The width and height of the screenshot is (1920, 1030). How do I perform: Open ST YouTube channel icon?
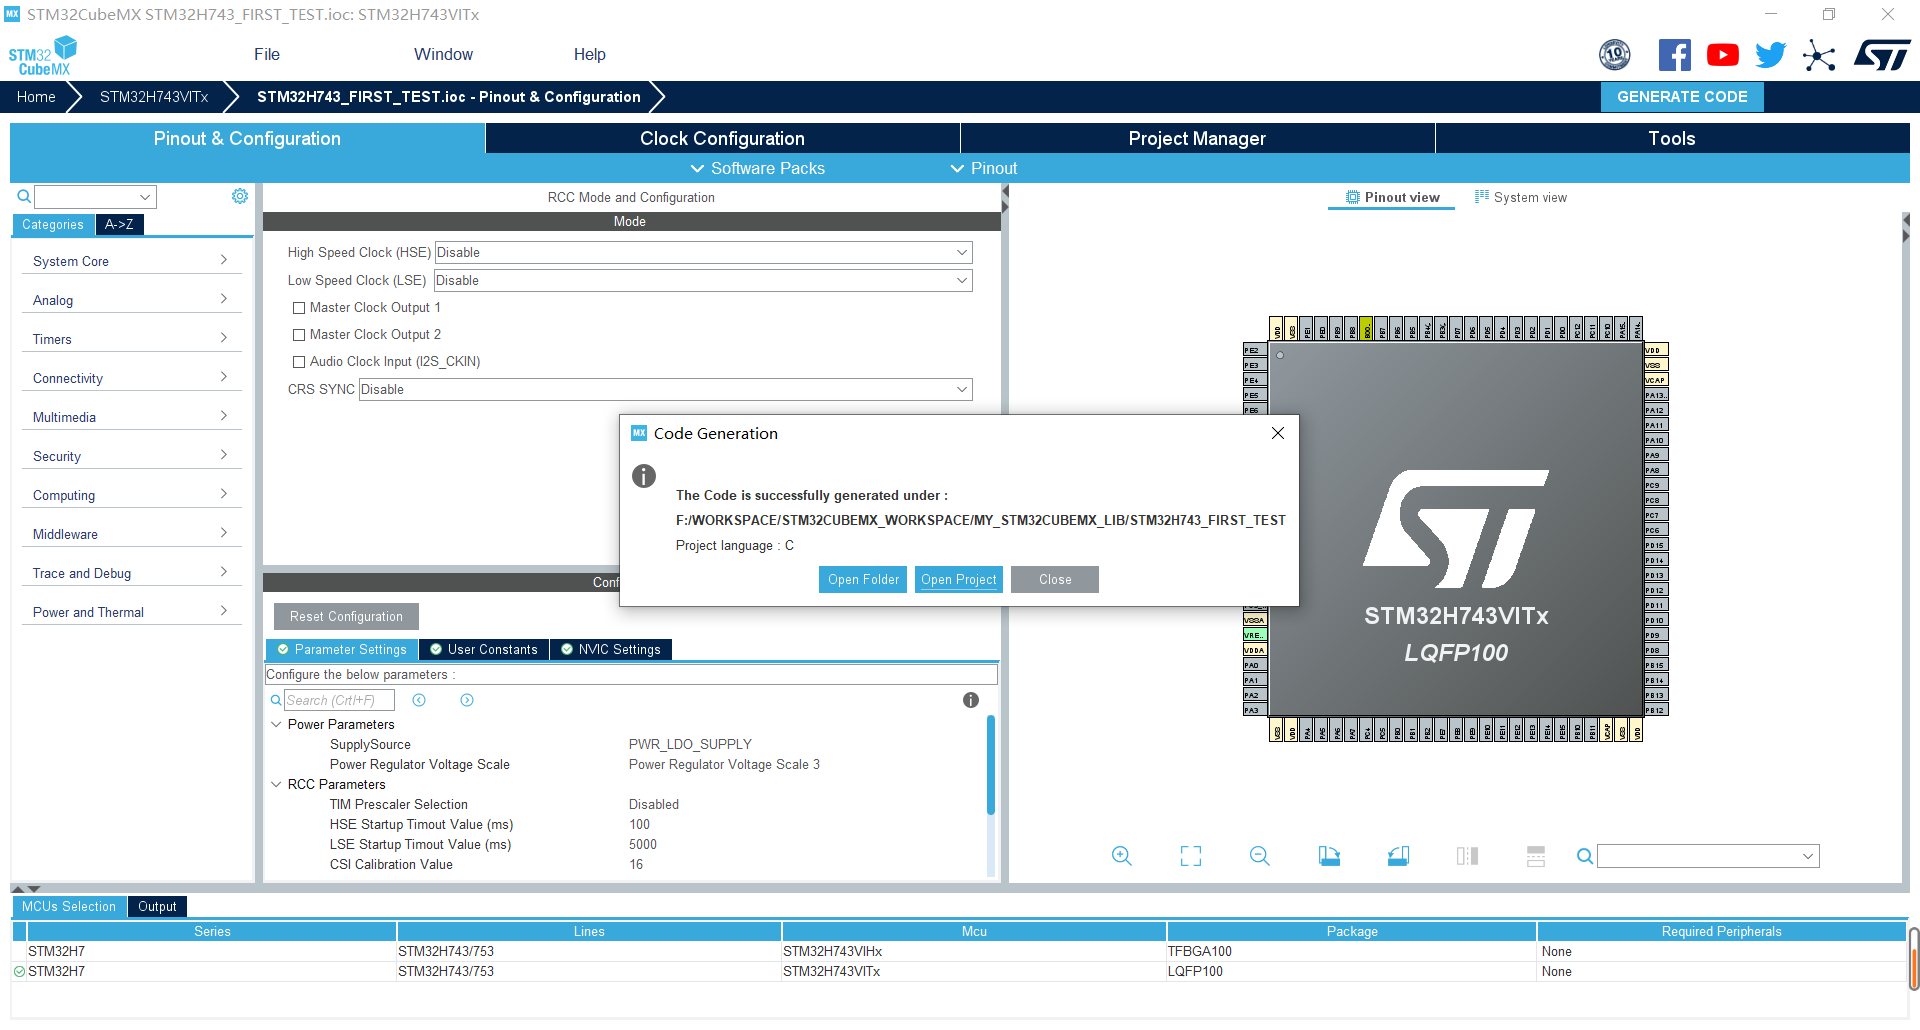(1722, 55)
